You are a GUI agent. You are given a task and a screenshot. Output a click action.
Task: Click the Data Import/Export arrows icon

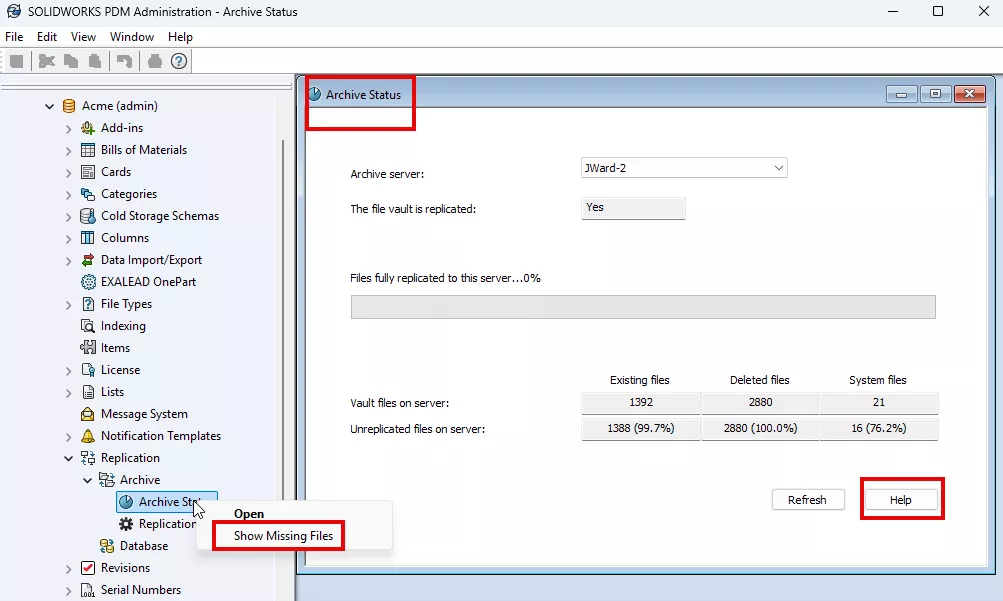(88, 260)
